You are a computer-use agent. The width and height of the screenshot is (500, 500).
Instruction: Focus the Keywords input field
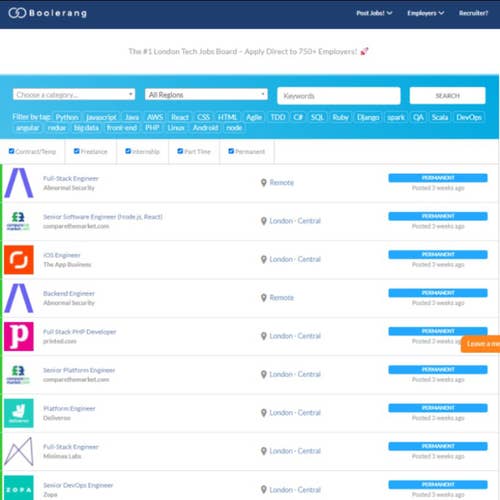tap(339, 96)
